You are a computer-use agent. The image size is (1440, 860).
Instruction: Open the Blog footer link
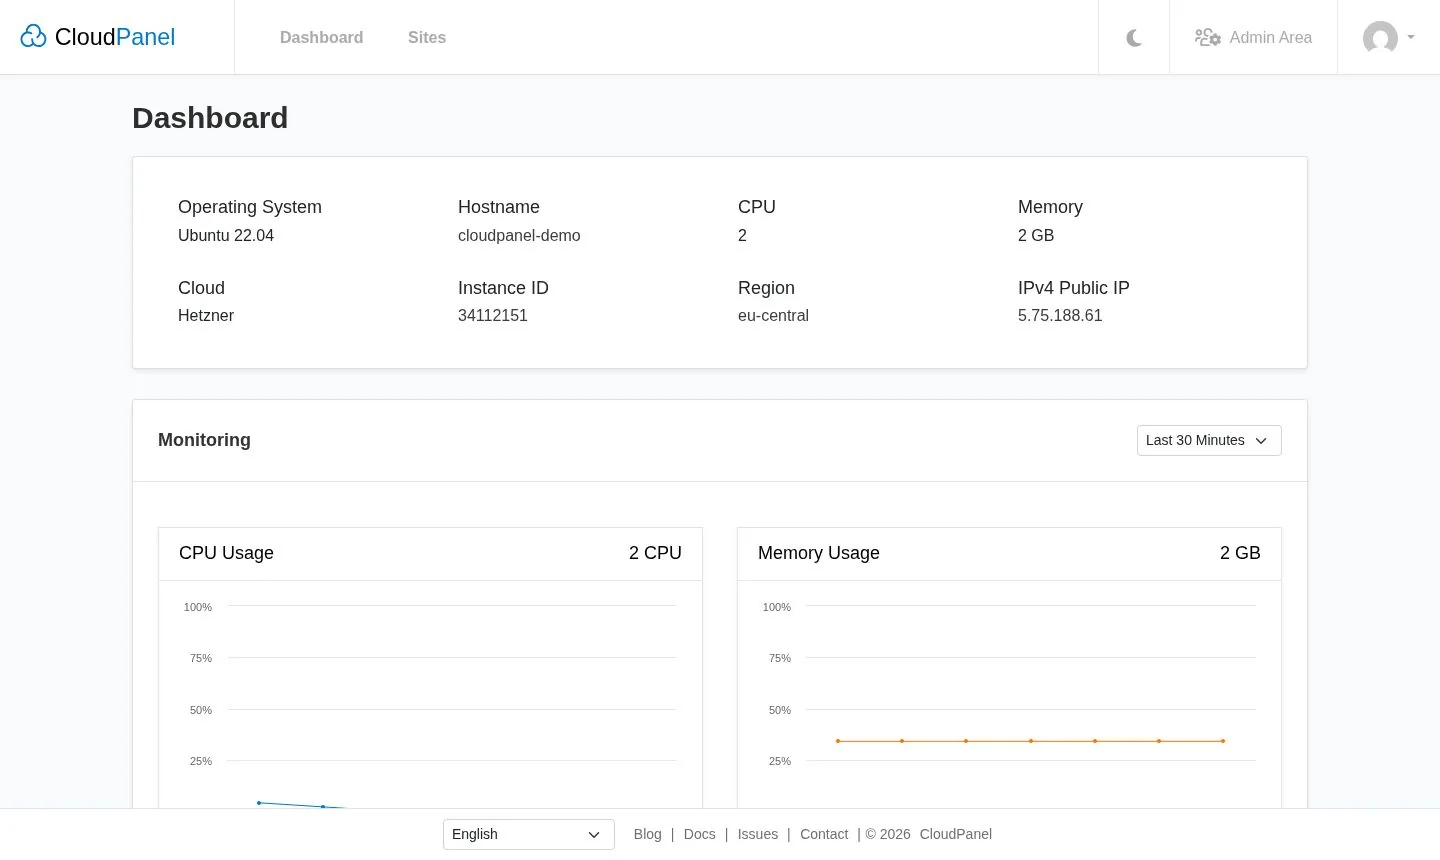[x=647, y=834]
